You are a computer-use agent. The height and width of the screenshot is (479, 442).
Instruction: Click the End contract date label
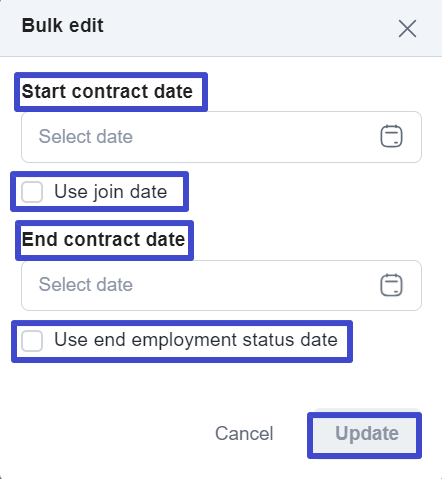click(103, 239)
